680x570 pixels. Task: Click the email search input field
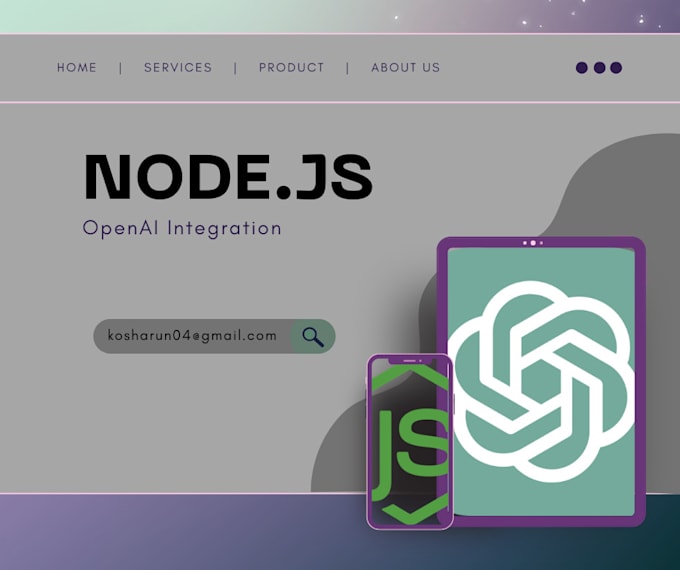(214, 336)
